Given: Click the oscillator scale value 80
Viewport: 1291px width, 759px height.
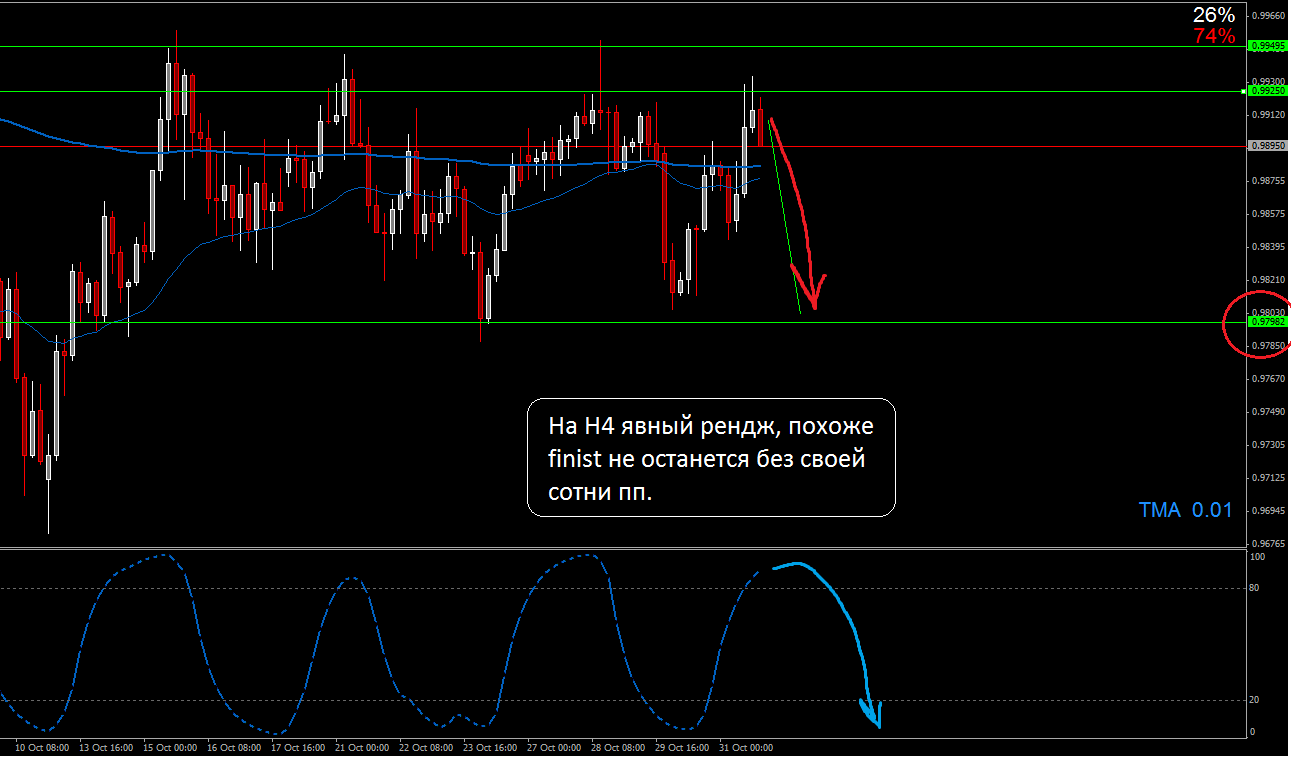Looking at the screenshot, I should point(1256,588).
